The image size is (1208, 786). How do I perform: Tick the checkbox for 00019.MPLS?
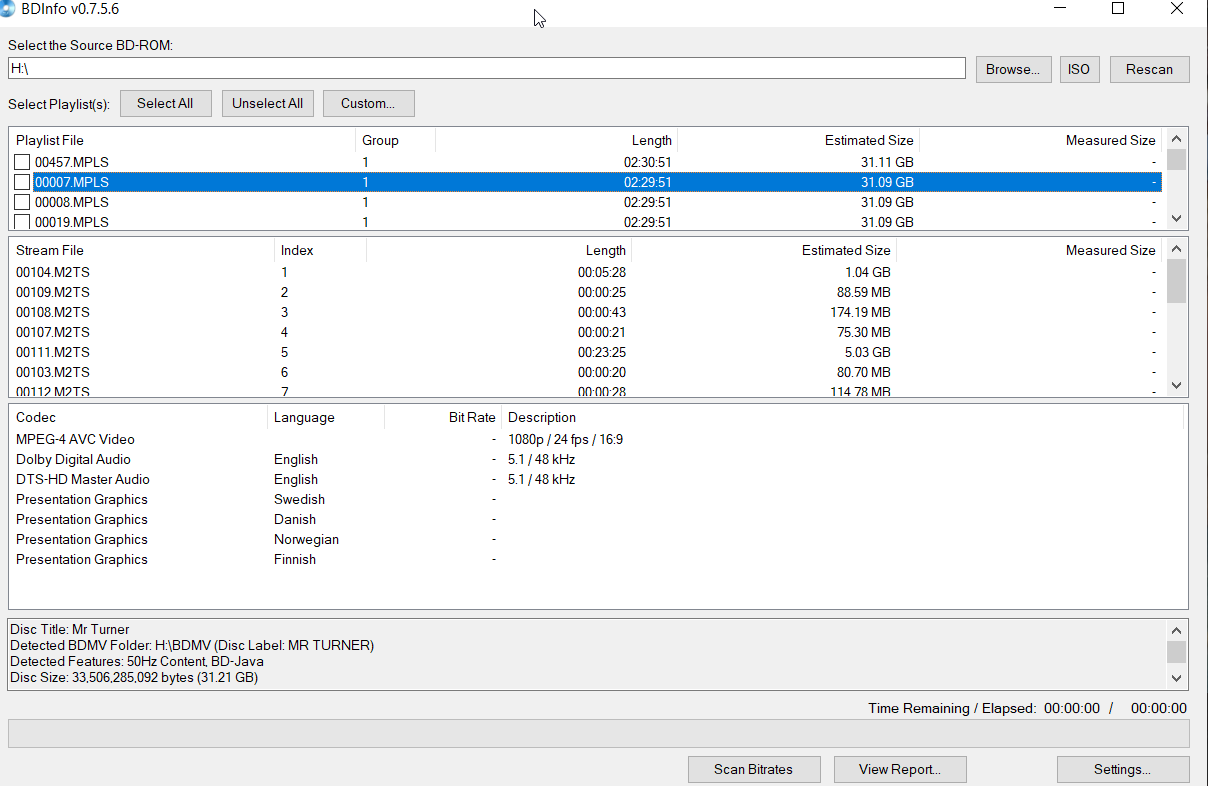point(22,222)
